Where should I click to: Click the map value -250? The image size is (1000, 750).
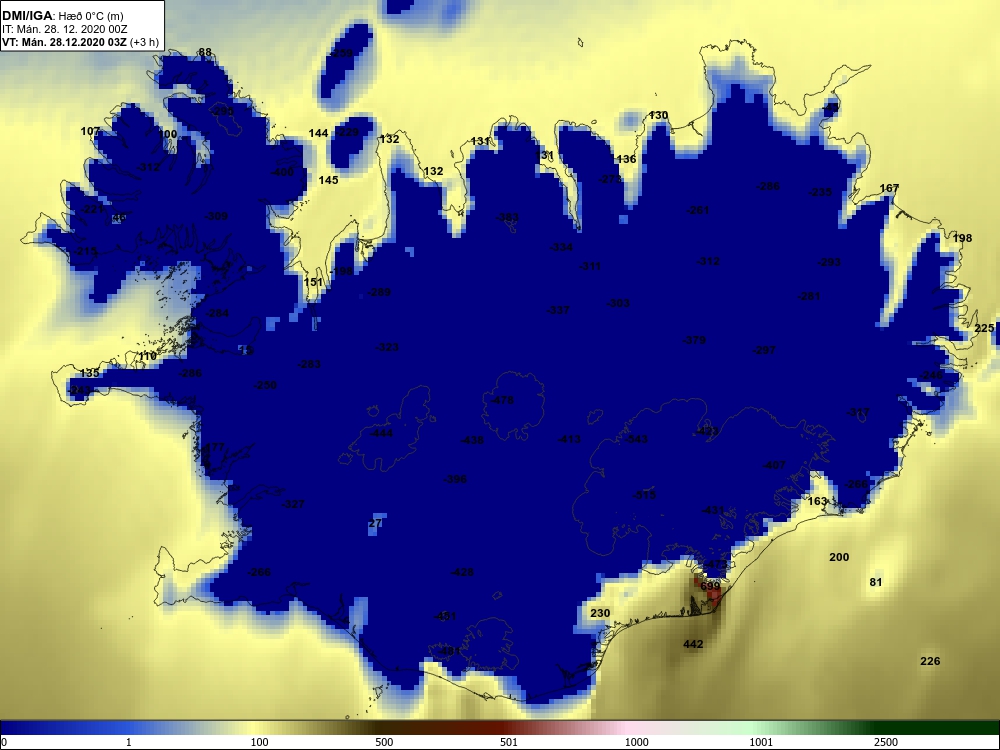pyautogui.click(x=265, y=385)
